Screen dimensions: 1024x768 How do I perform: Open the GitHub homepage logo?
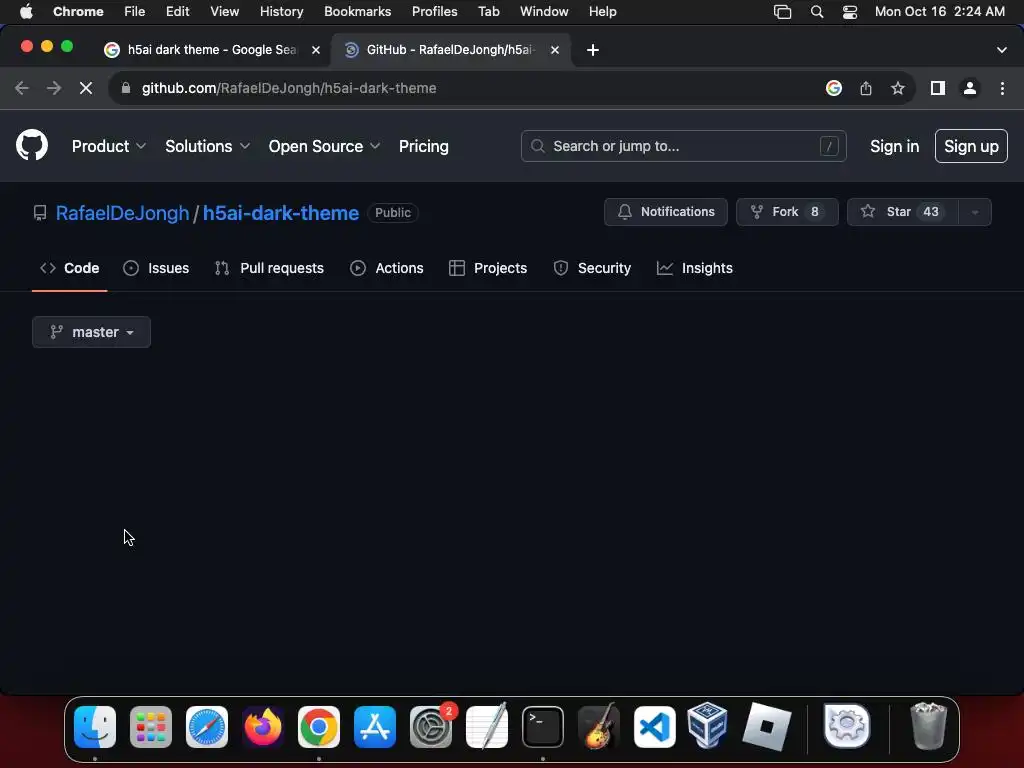[x=32, y=145]
